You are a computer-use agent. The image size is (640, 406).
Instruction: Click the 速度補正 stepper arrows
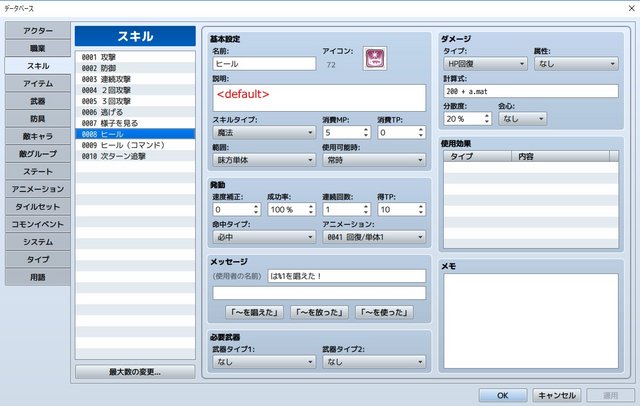pyautogui.click(x=256, y=209)
